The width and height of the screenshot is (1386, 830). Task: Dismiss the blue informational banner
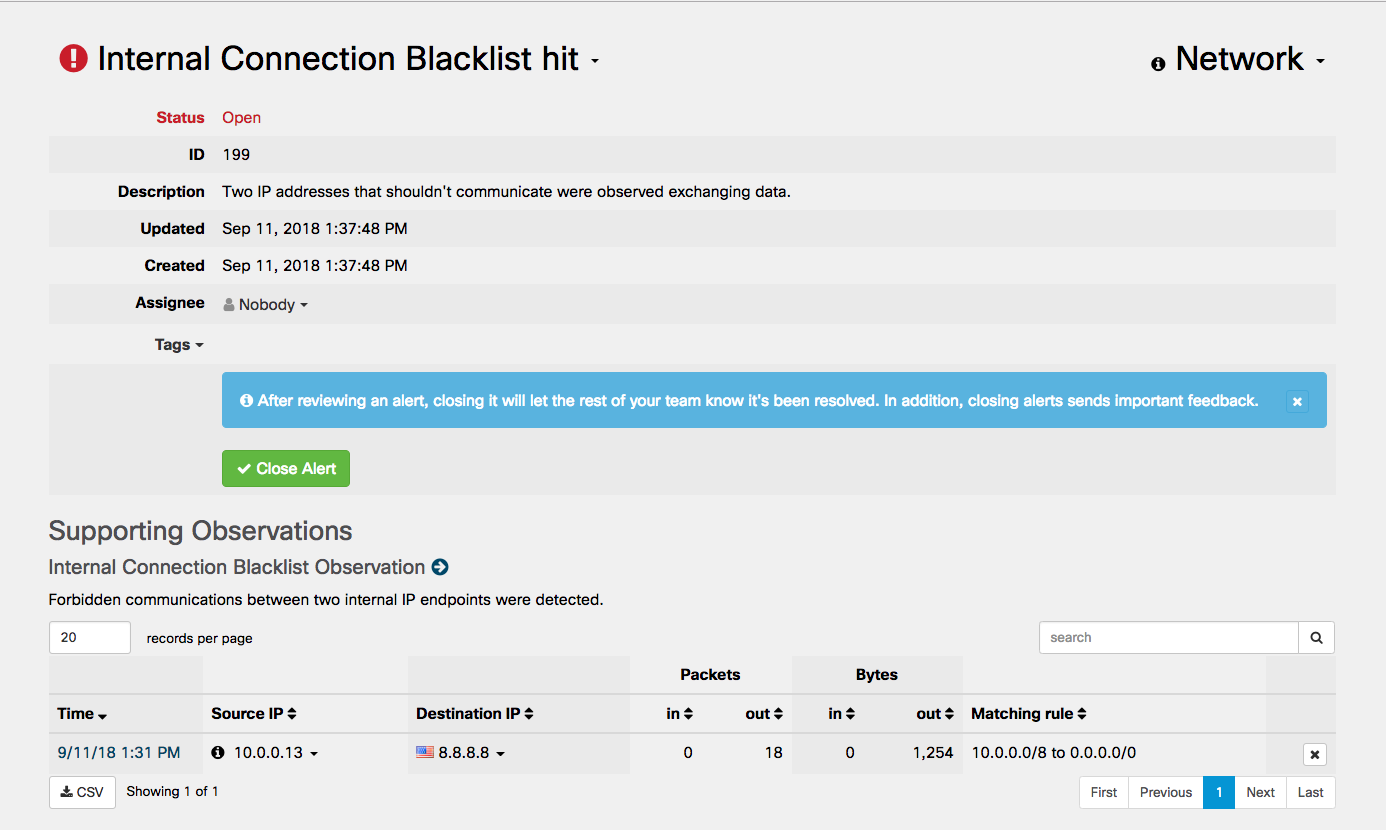(x=1297, y=401)
